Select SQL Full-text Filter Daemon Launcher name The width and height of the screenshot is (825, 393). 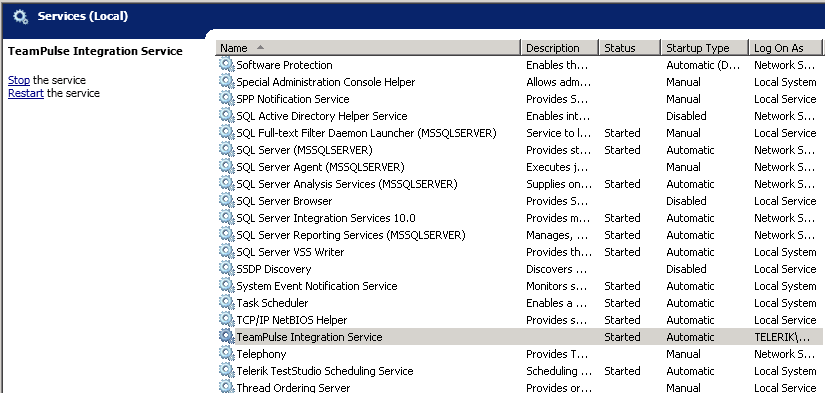pos(366,133)
